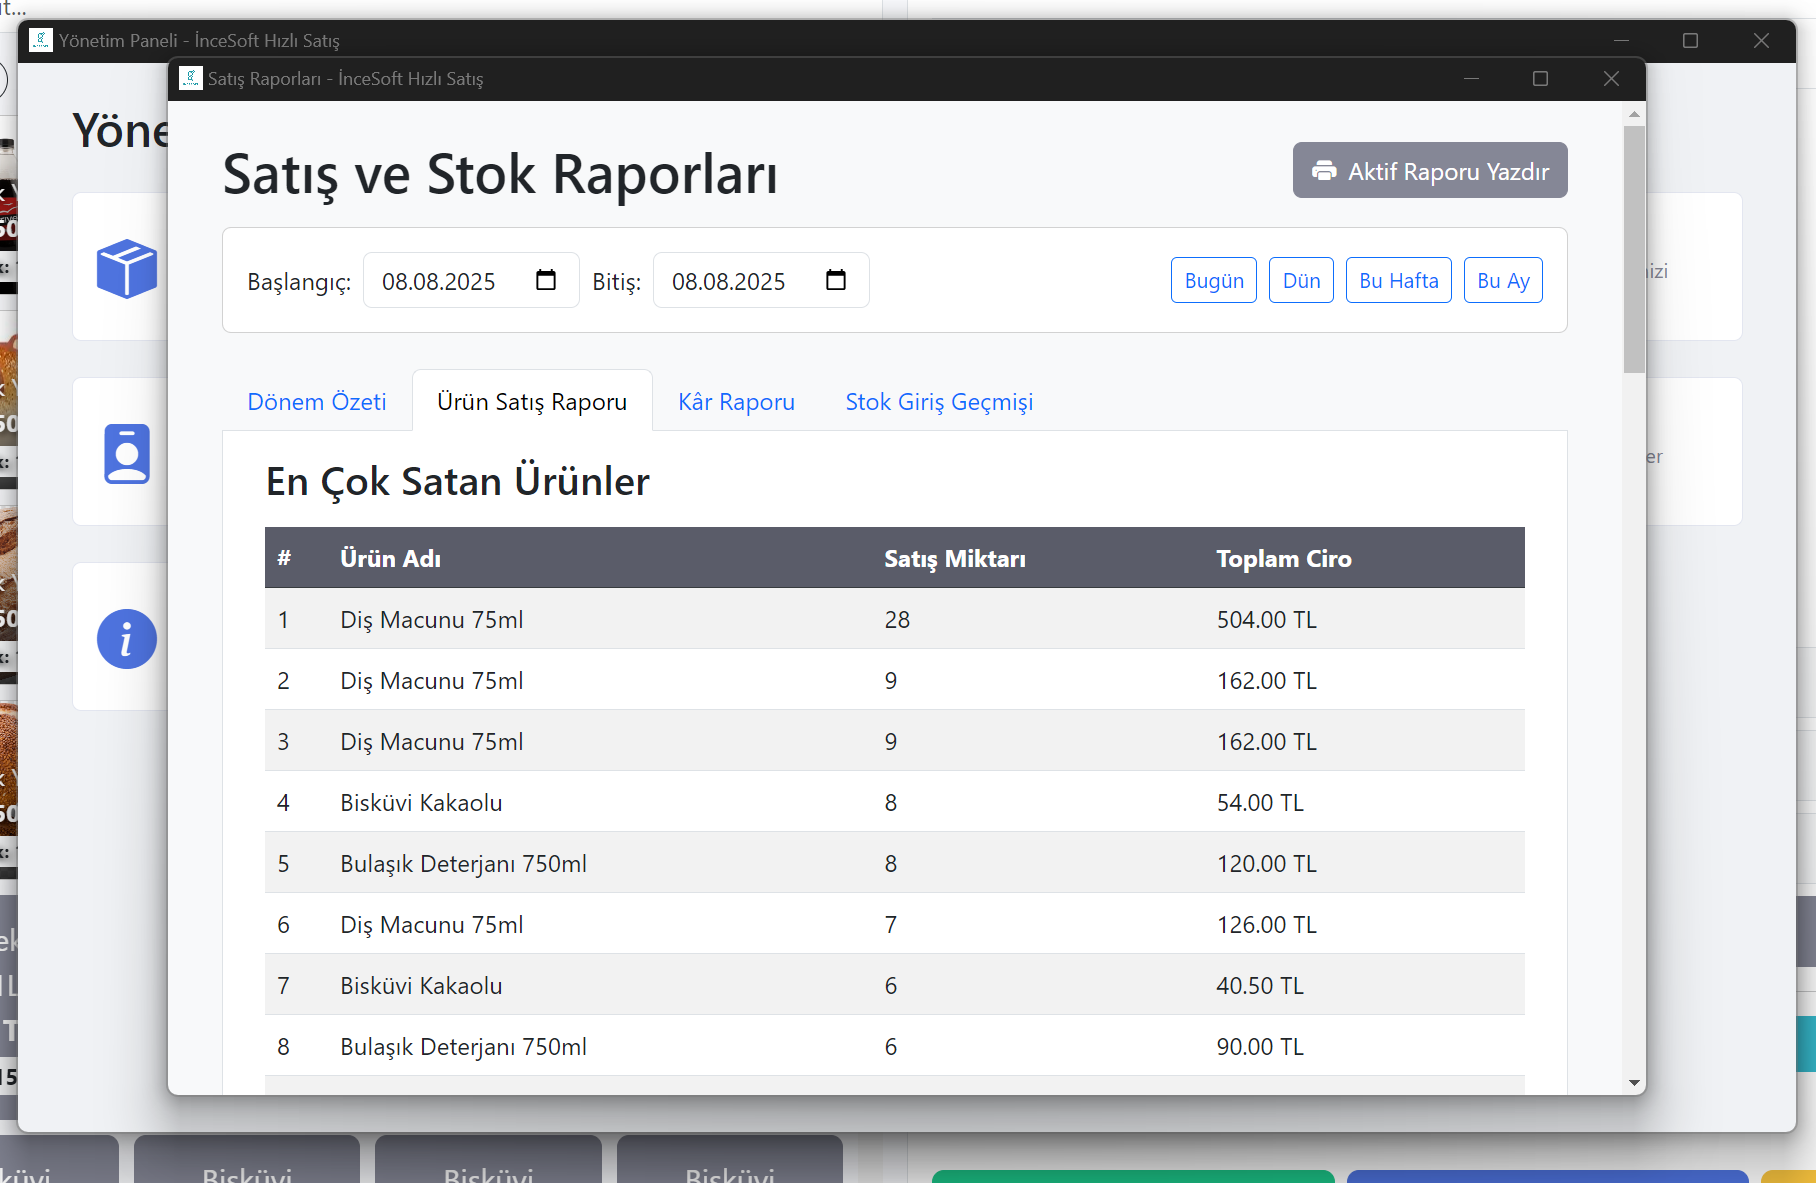Print report using Aktif Raporu Yazdır
Image resolution: width=1816 pixels, height=1183 pixels.
[x=1430, y=170]
